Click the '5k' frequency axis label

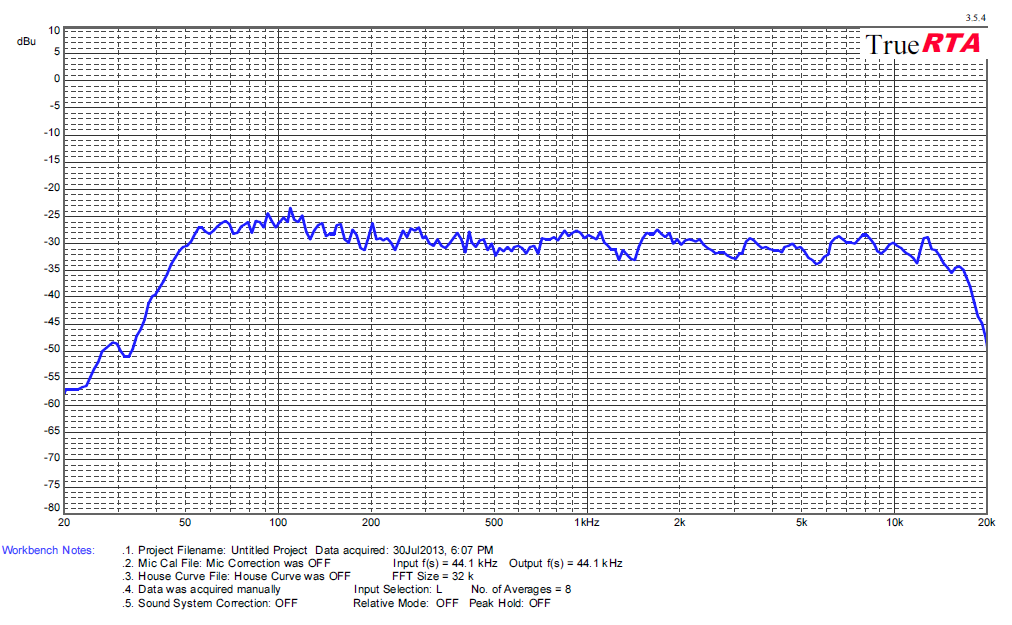tap(801, 522)
